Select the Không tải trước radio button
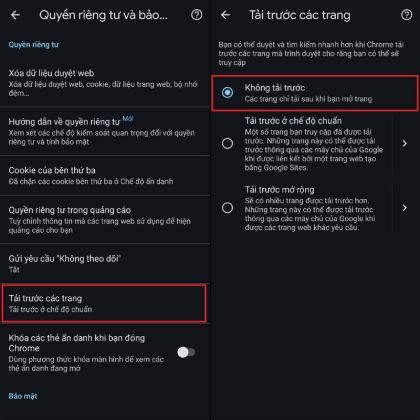420x420 pixels. pos(227,92)
